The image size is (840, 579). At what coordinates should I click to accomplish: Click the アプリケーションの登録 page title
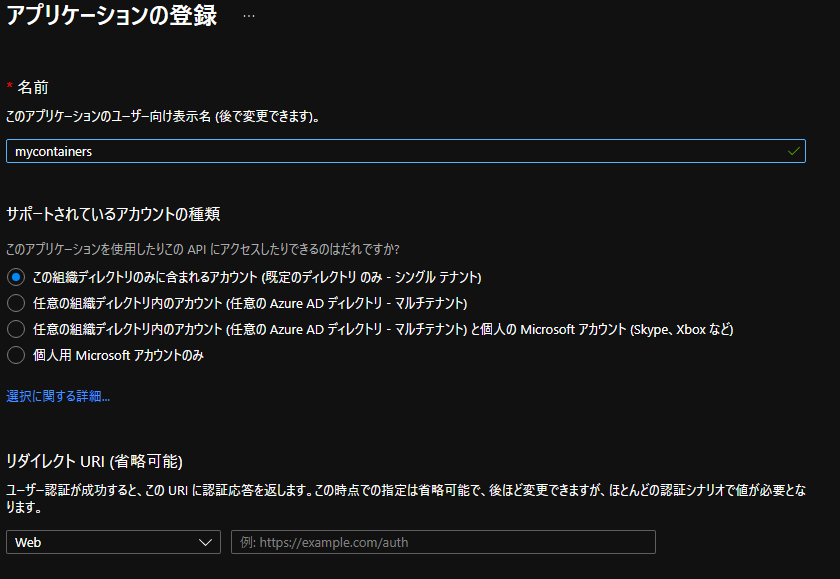[111, 15]
